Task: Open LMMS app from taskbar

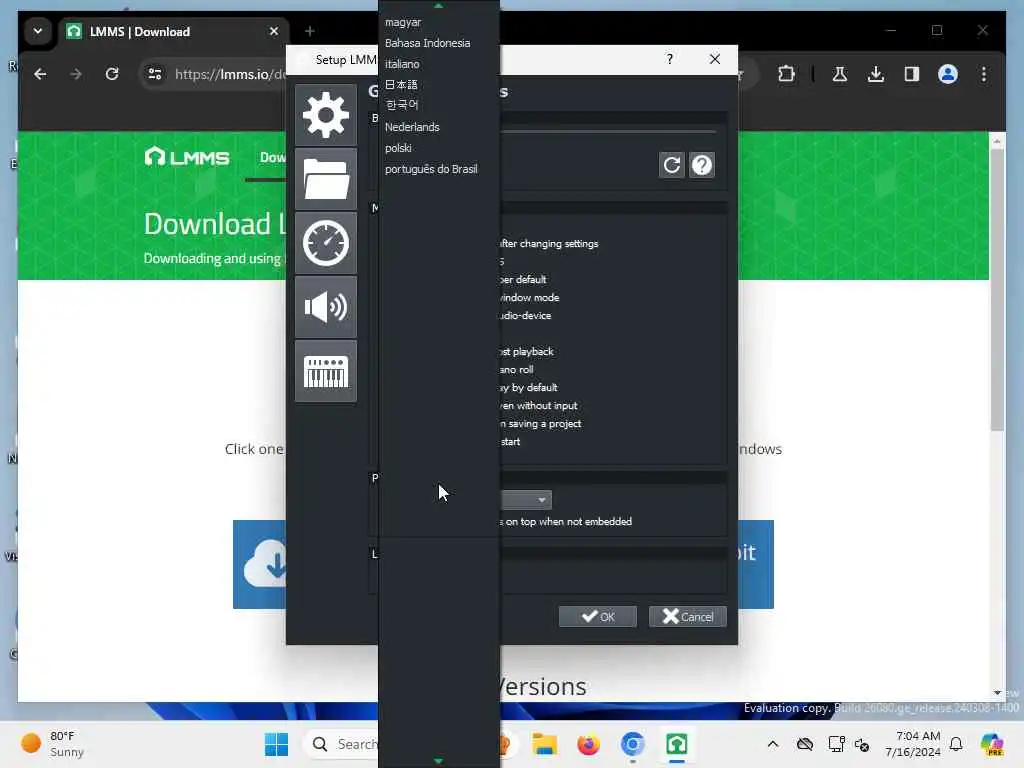Action: pyautogui.click(x=677, y=744)
